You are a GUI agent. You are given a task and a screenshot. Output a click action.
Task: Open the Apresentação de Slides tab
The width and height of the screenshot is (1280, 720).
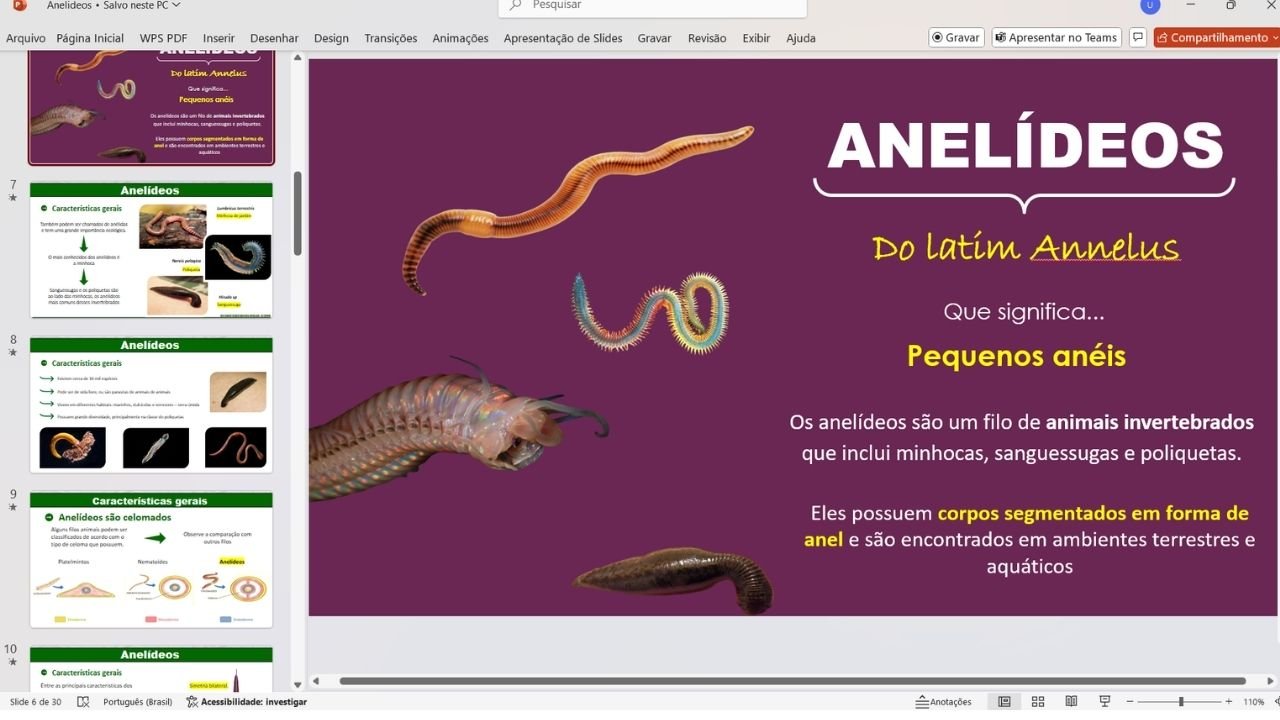(563, 38)
